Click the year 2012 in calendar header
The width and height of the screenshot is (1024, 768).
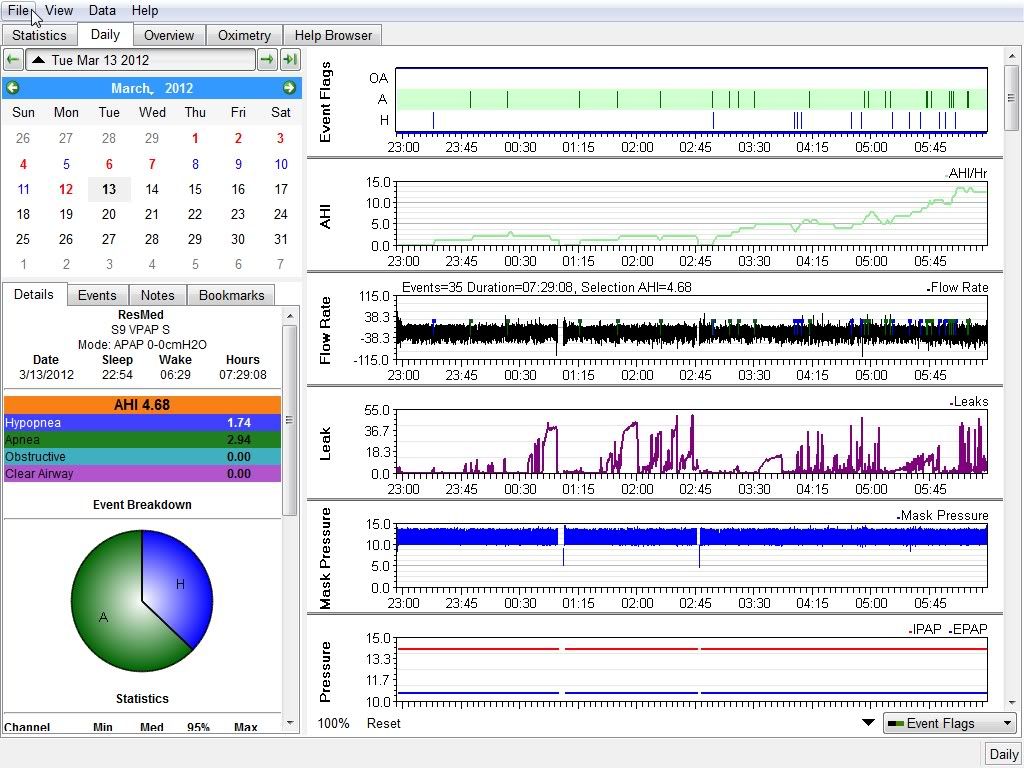point(178,88)
